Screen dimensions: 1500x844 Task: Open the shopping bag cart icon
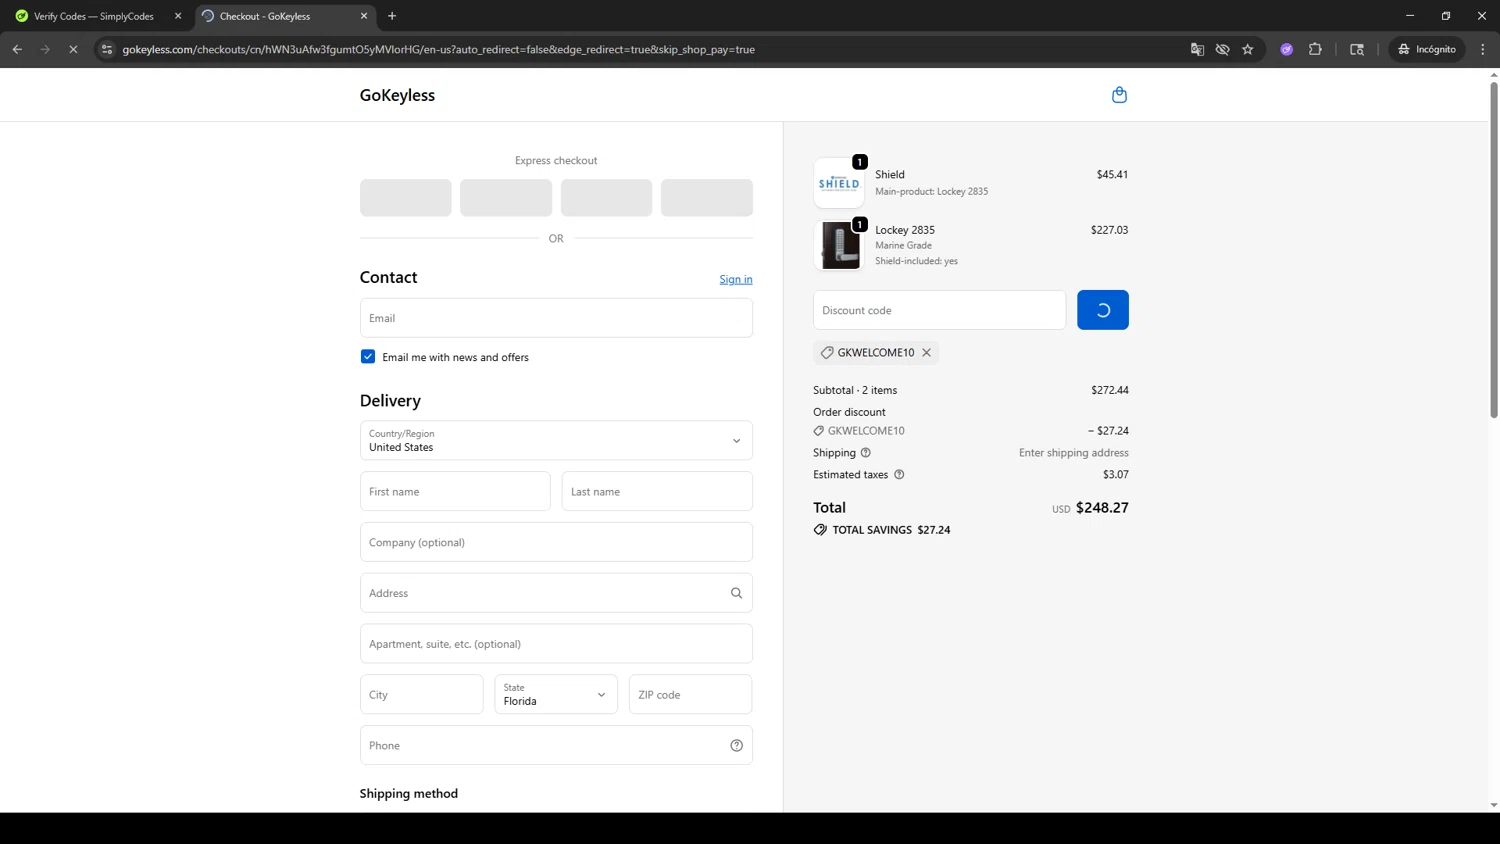coord(1119,95)
